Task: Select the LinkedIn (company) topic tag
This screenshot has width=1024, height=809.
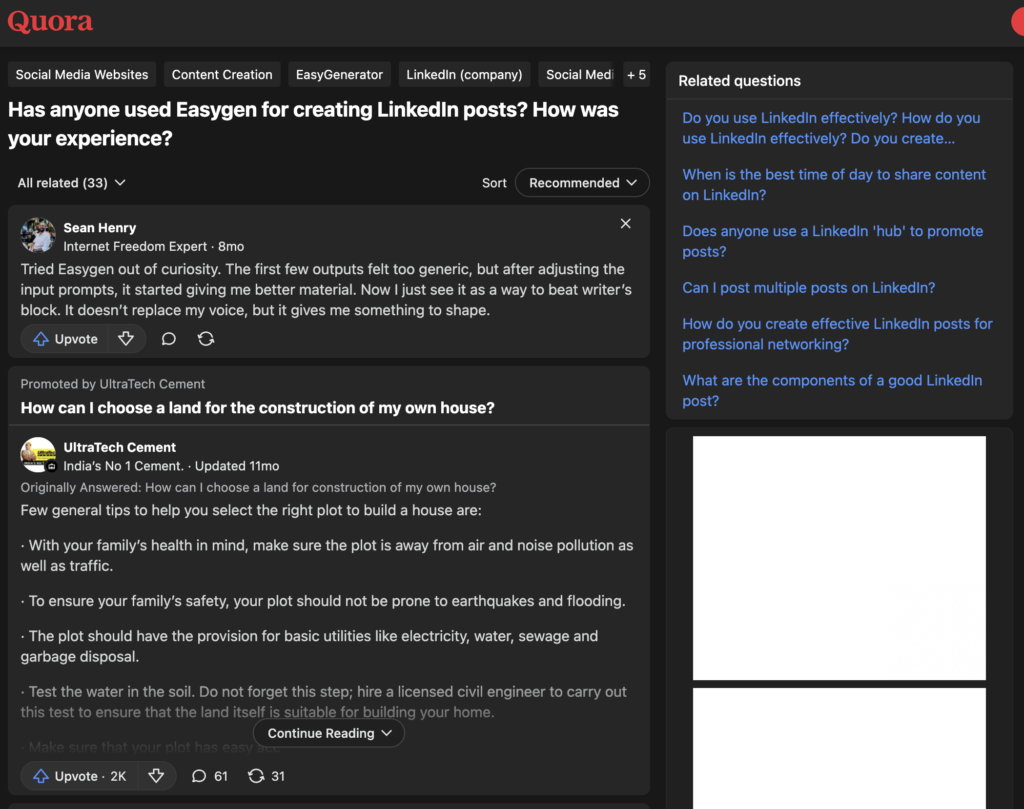Action: coord(464,74)
